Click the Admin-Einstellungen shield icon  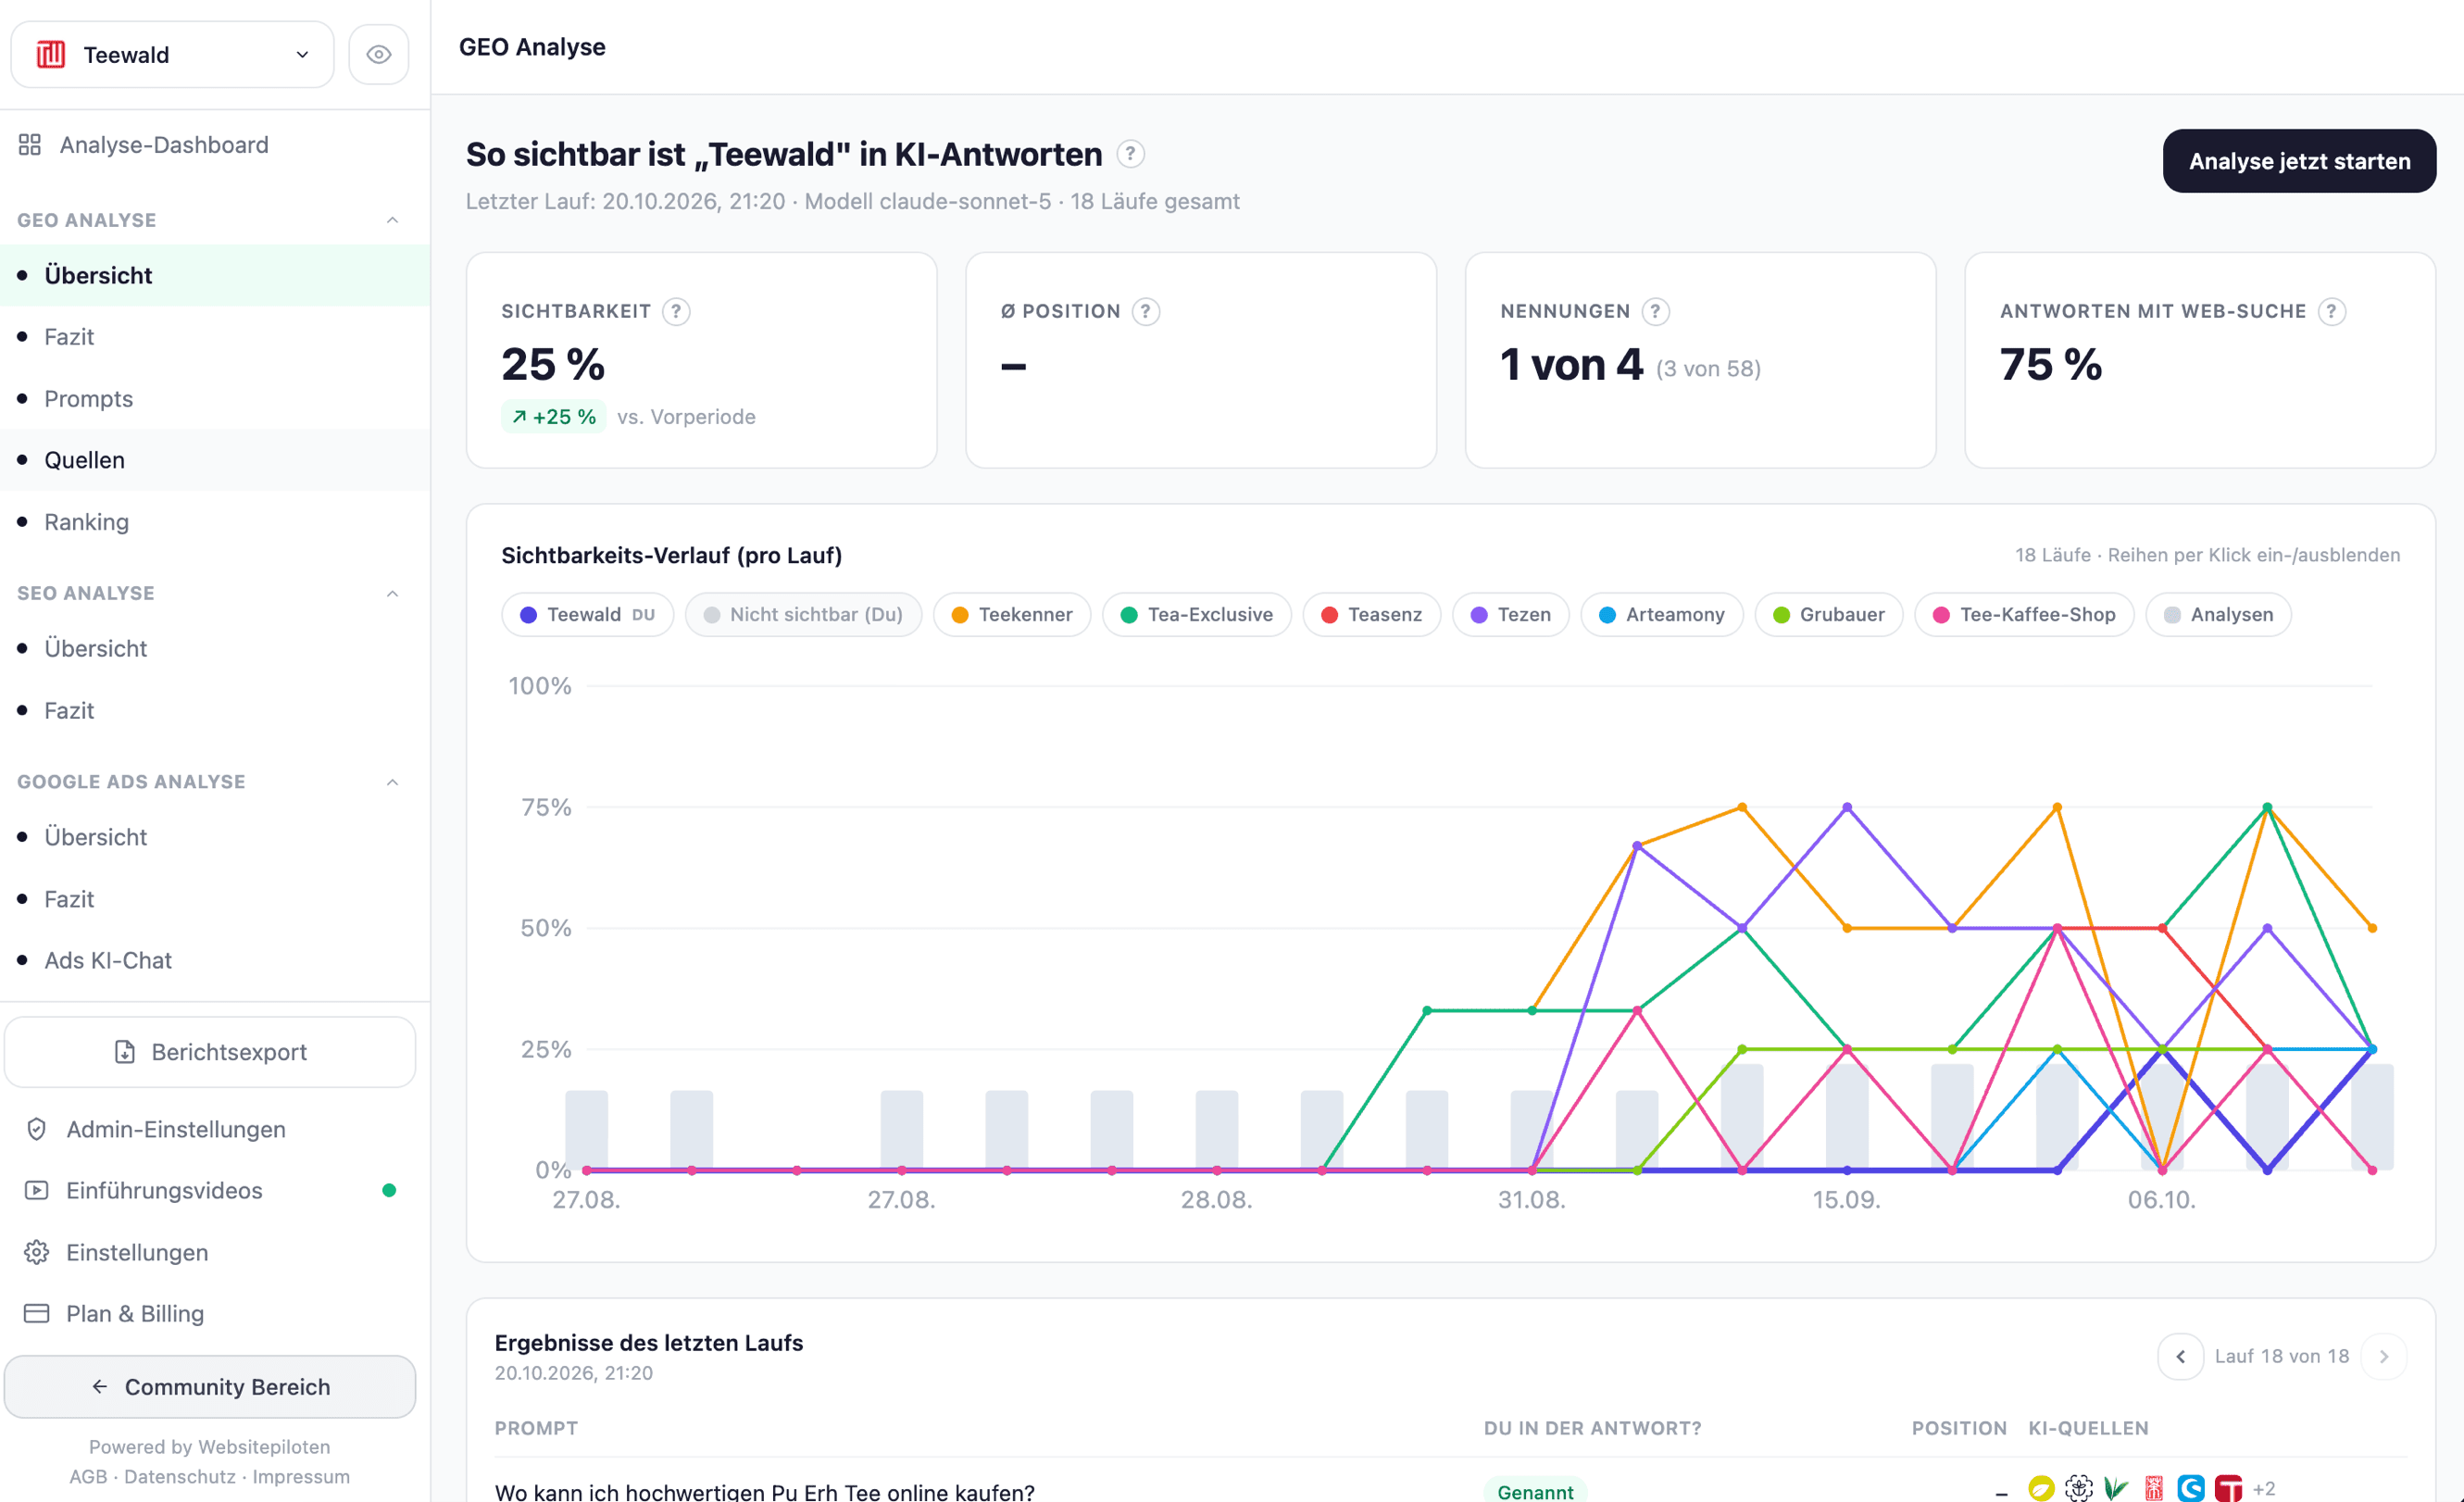(37, 1129)
